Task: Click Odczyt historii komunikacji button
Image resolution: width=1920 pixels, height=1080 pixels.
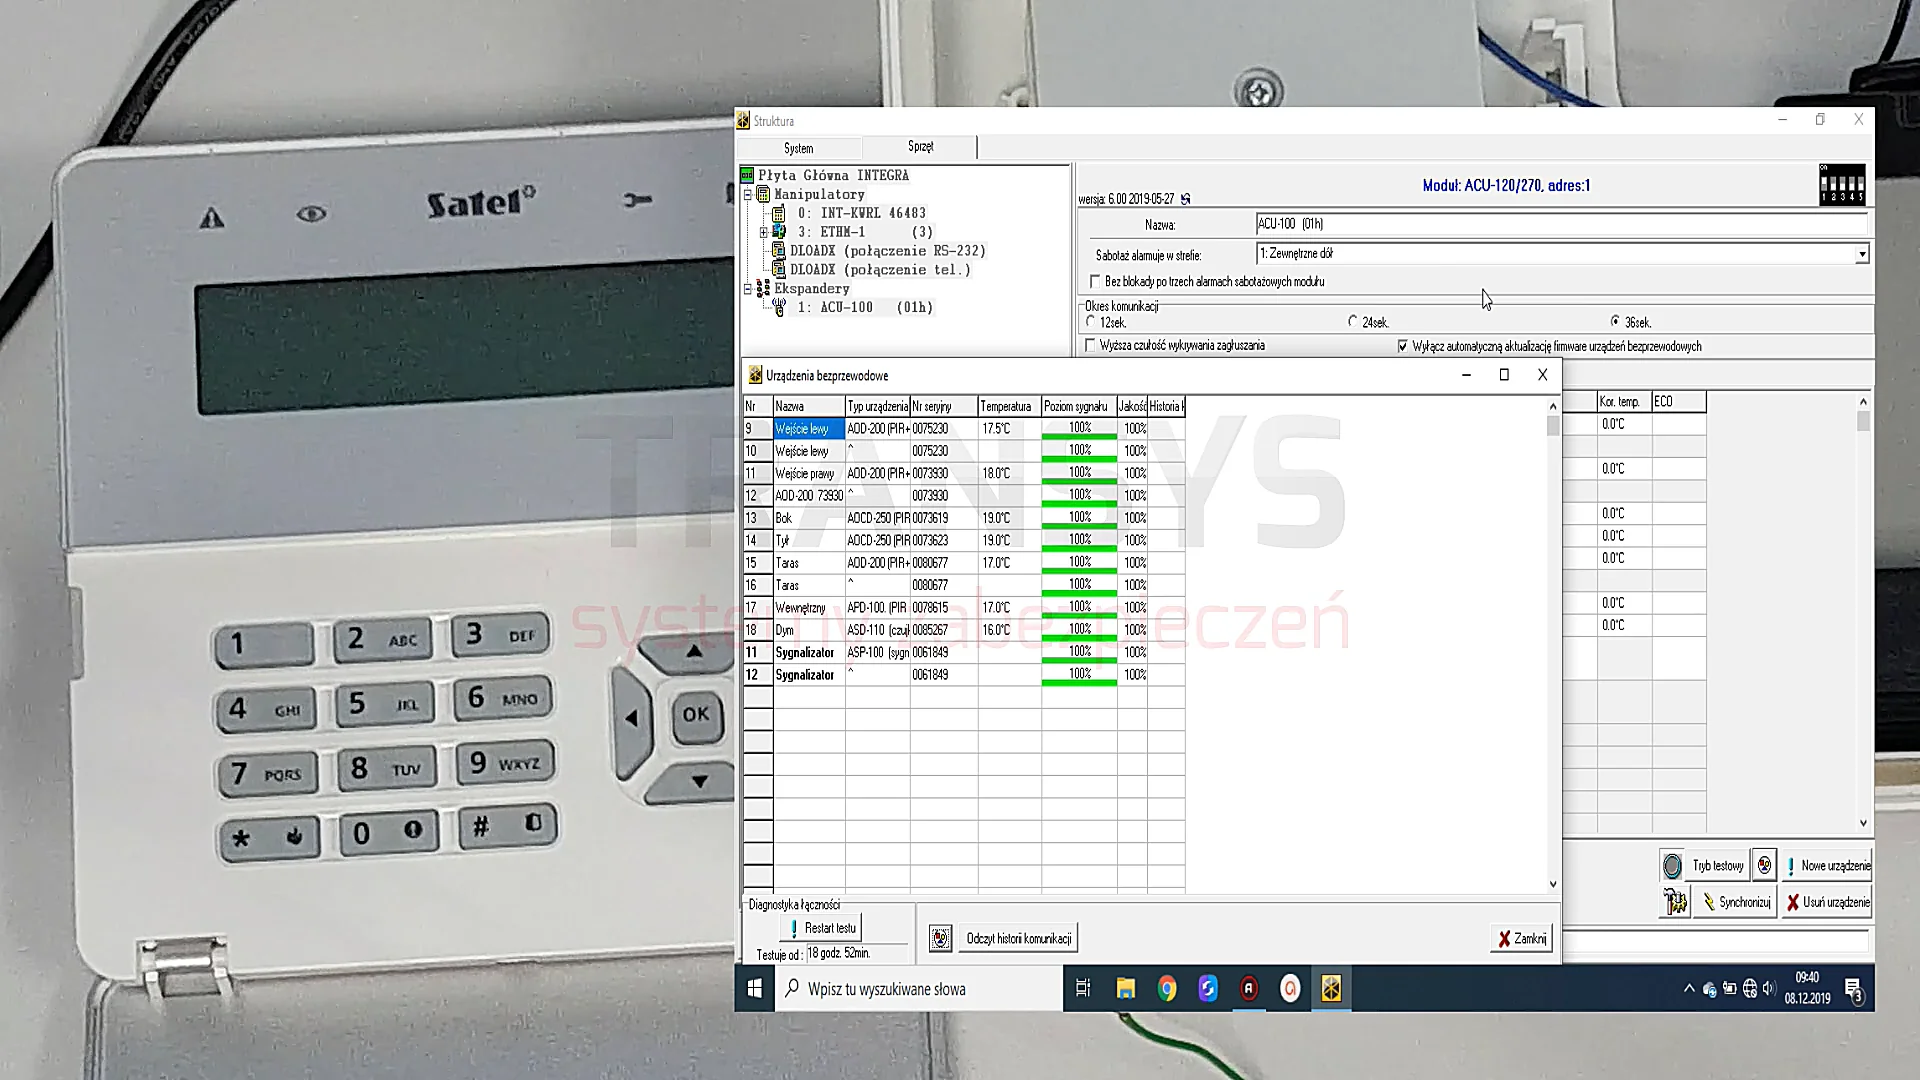Action: click(1018, 938)
